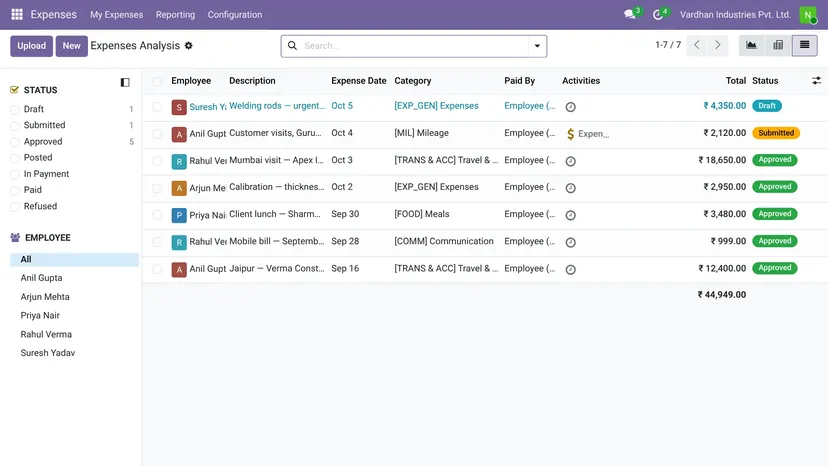Image resolution: width=828 pixels, height=466 pixels.
Task: Switch to graph view
Action: tap(751, 45)
